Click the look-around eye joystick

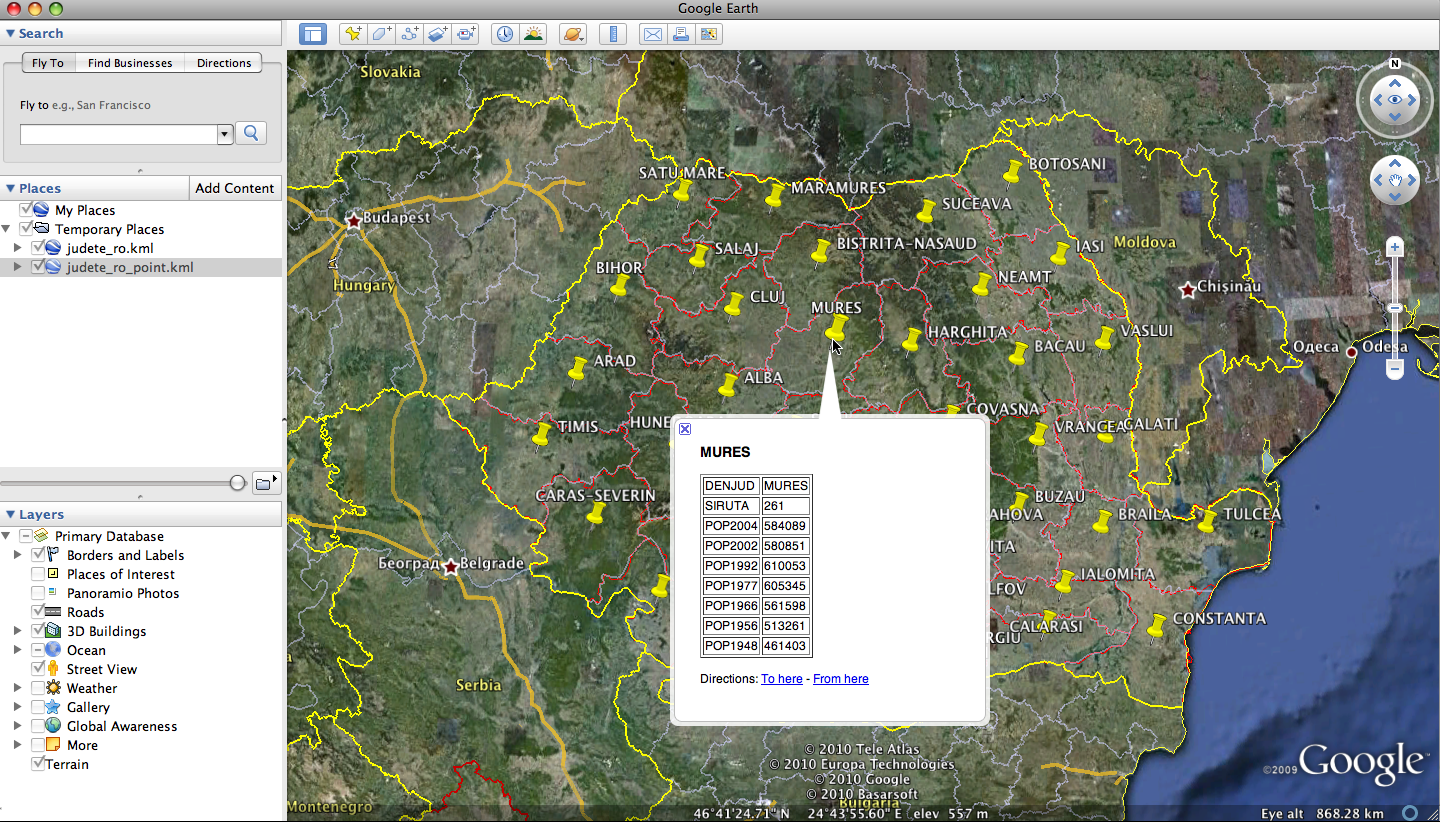pos(1394,100)
